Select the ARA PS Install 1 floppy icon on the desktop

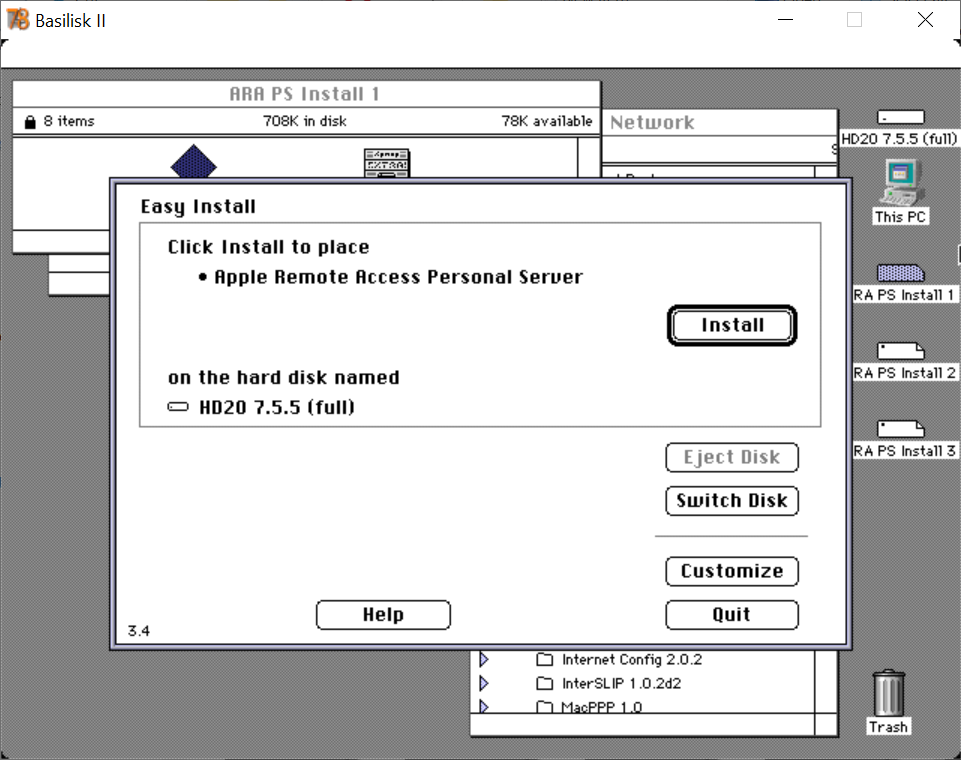(900, 273)
